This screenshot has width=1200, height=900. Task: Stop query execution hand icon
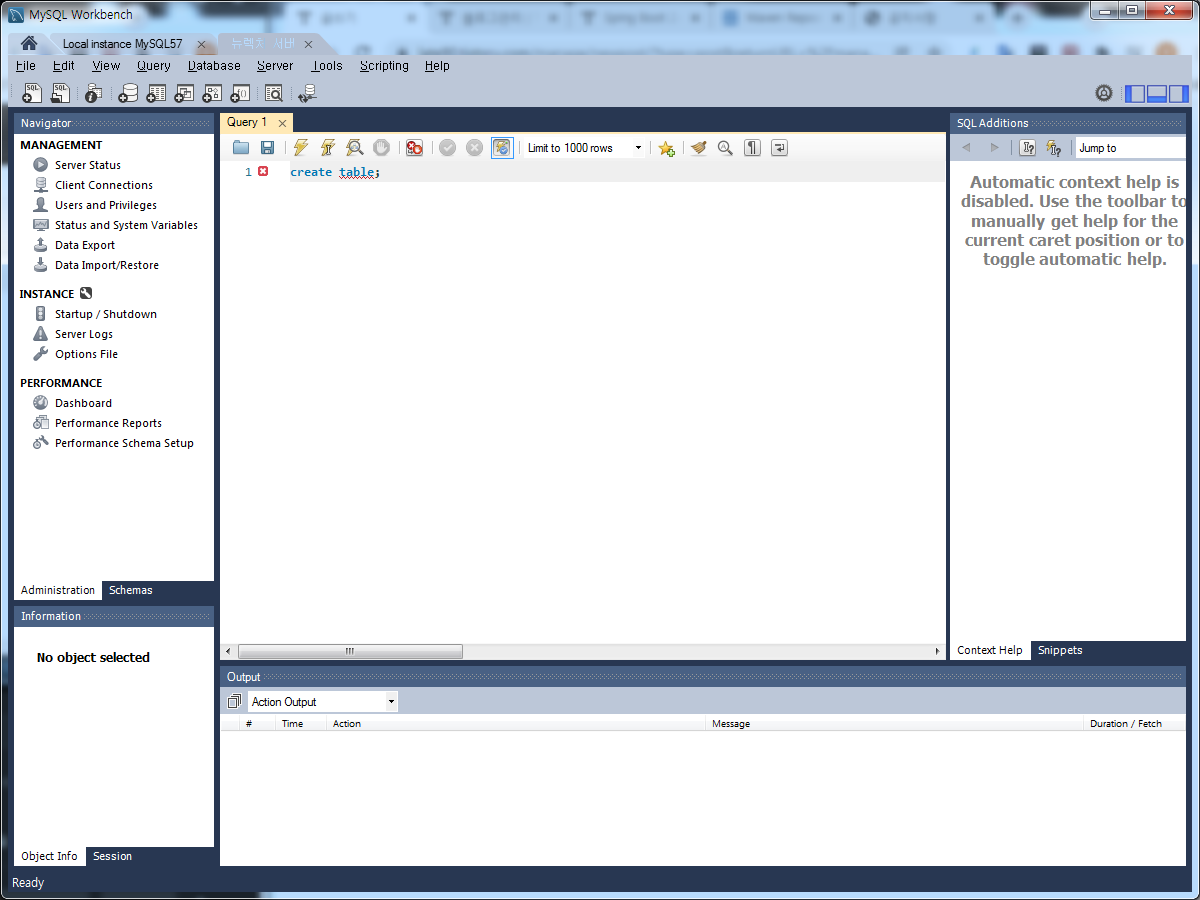point(381,148)
